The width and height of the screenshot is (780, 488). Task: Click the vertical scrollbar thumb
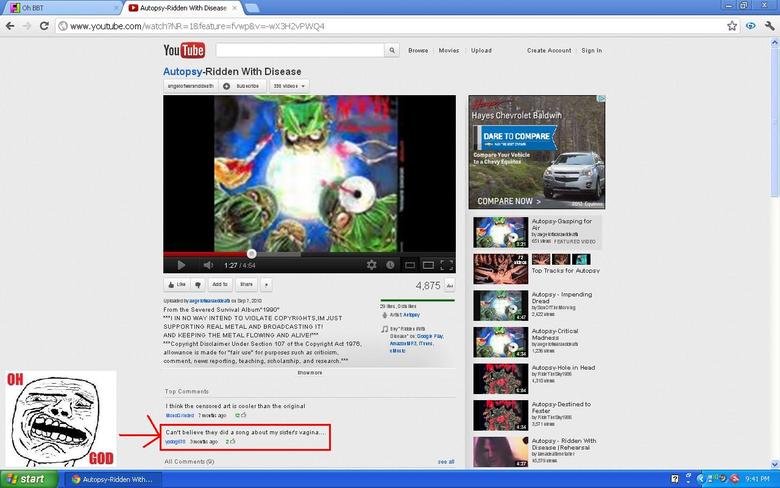[x=775, y=122]
